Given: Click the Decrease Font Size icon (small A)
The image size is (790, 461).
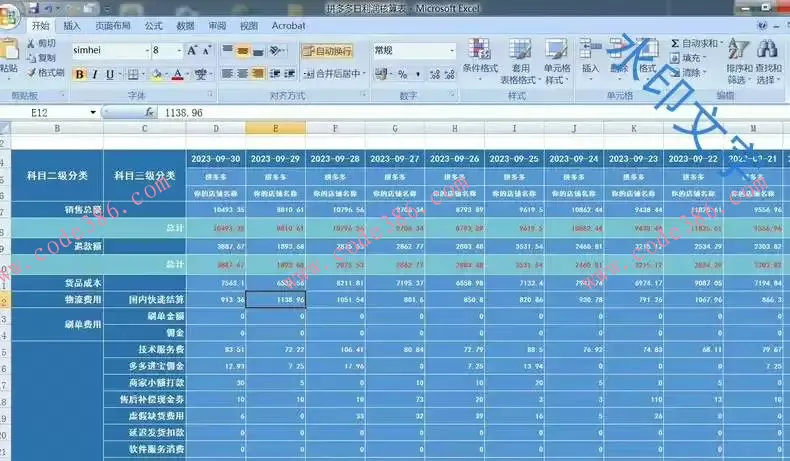Looking at the screenshot, I should 207,50.
